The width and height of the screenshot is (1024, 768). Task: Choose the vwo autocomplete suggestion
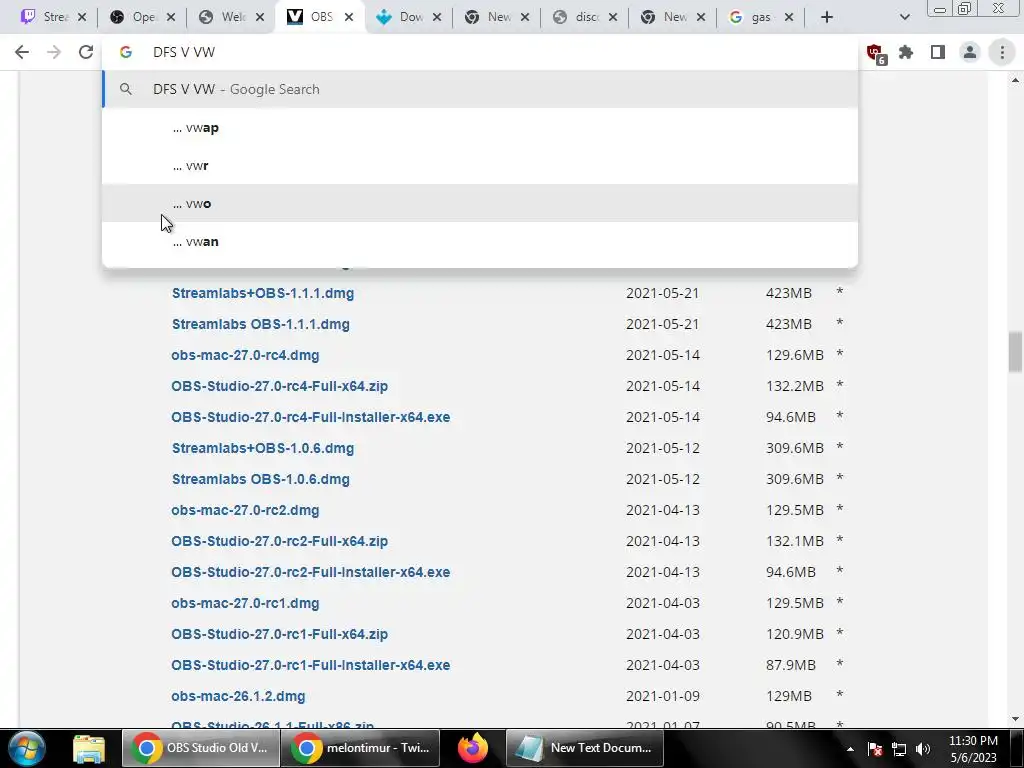480,204
